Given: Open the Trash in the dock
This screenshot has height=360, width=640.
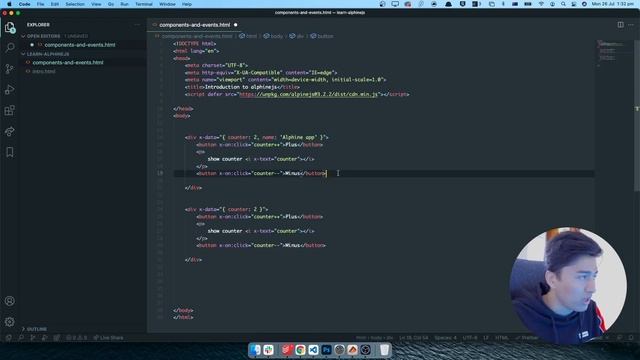Looking at the screenshot, I should coord(384,350).
